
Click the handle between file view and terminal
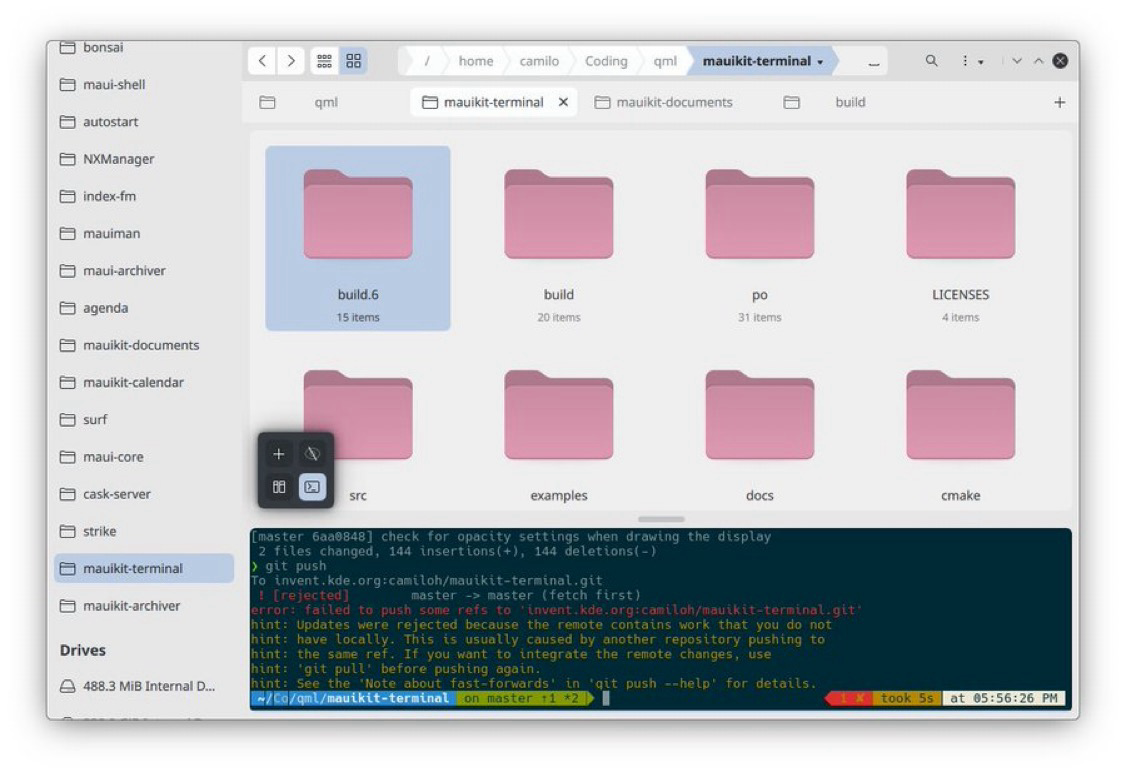[661, 519]
